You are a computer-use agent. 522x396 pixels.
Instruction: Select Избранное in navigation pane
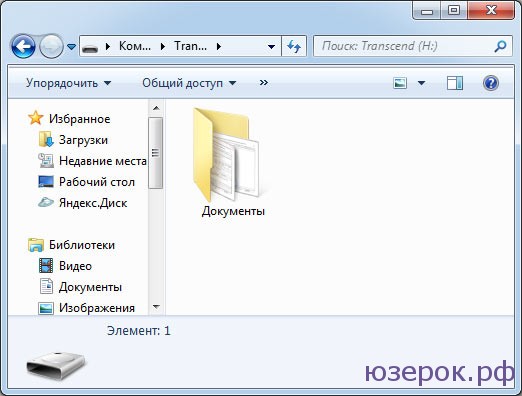tap(79, 119)
